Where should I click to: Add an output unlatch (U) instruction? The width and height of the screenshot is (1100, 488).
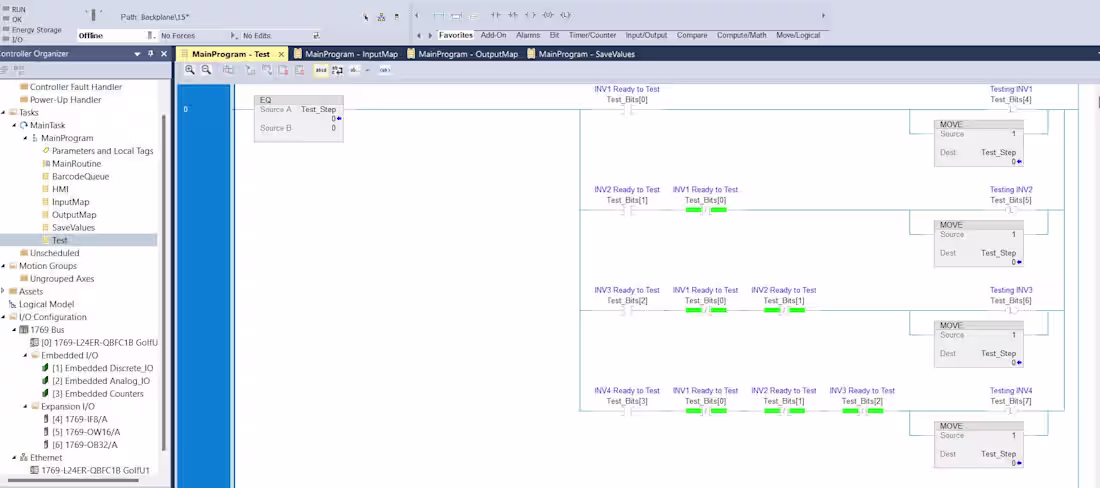(548, 15)
